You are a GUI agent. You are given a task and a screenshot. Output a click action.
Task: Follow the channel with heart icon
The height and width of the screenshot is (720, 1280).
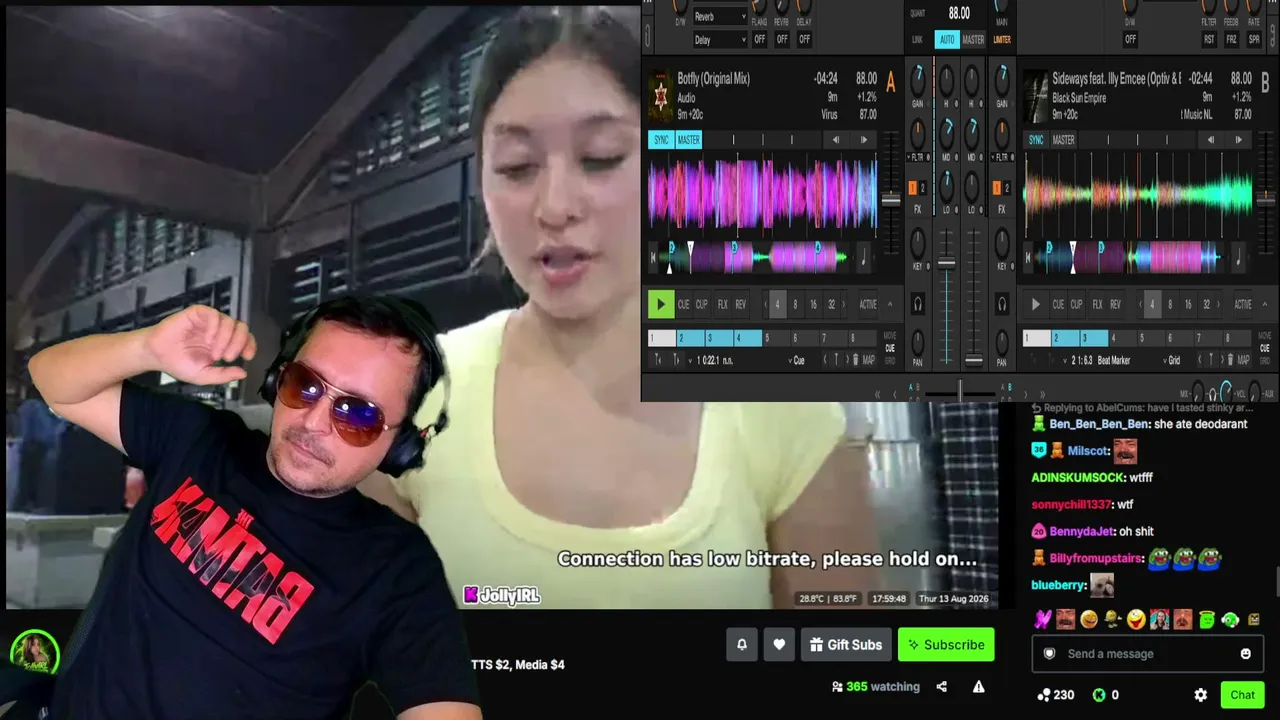point(779,645)
